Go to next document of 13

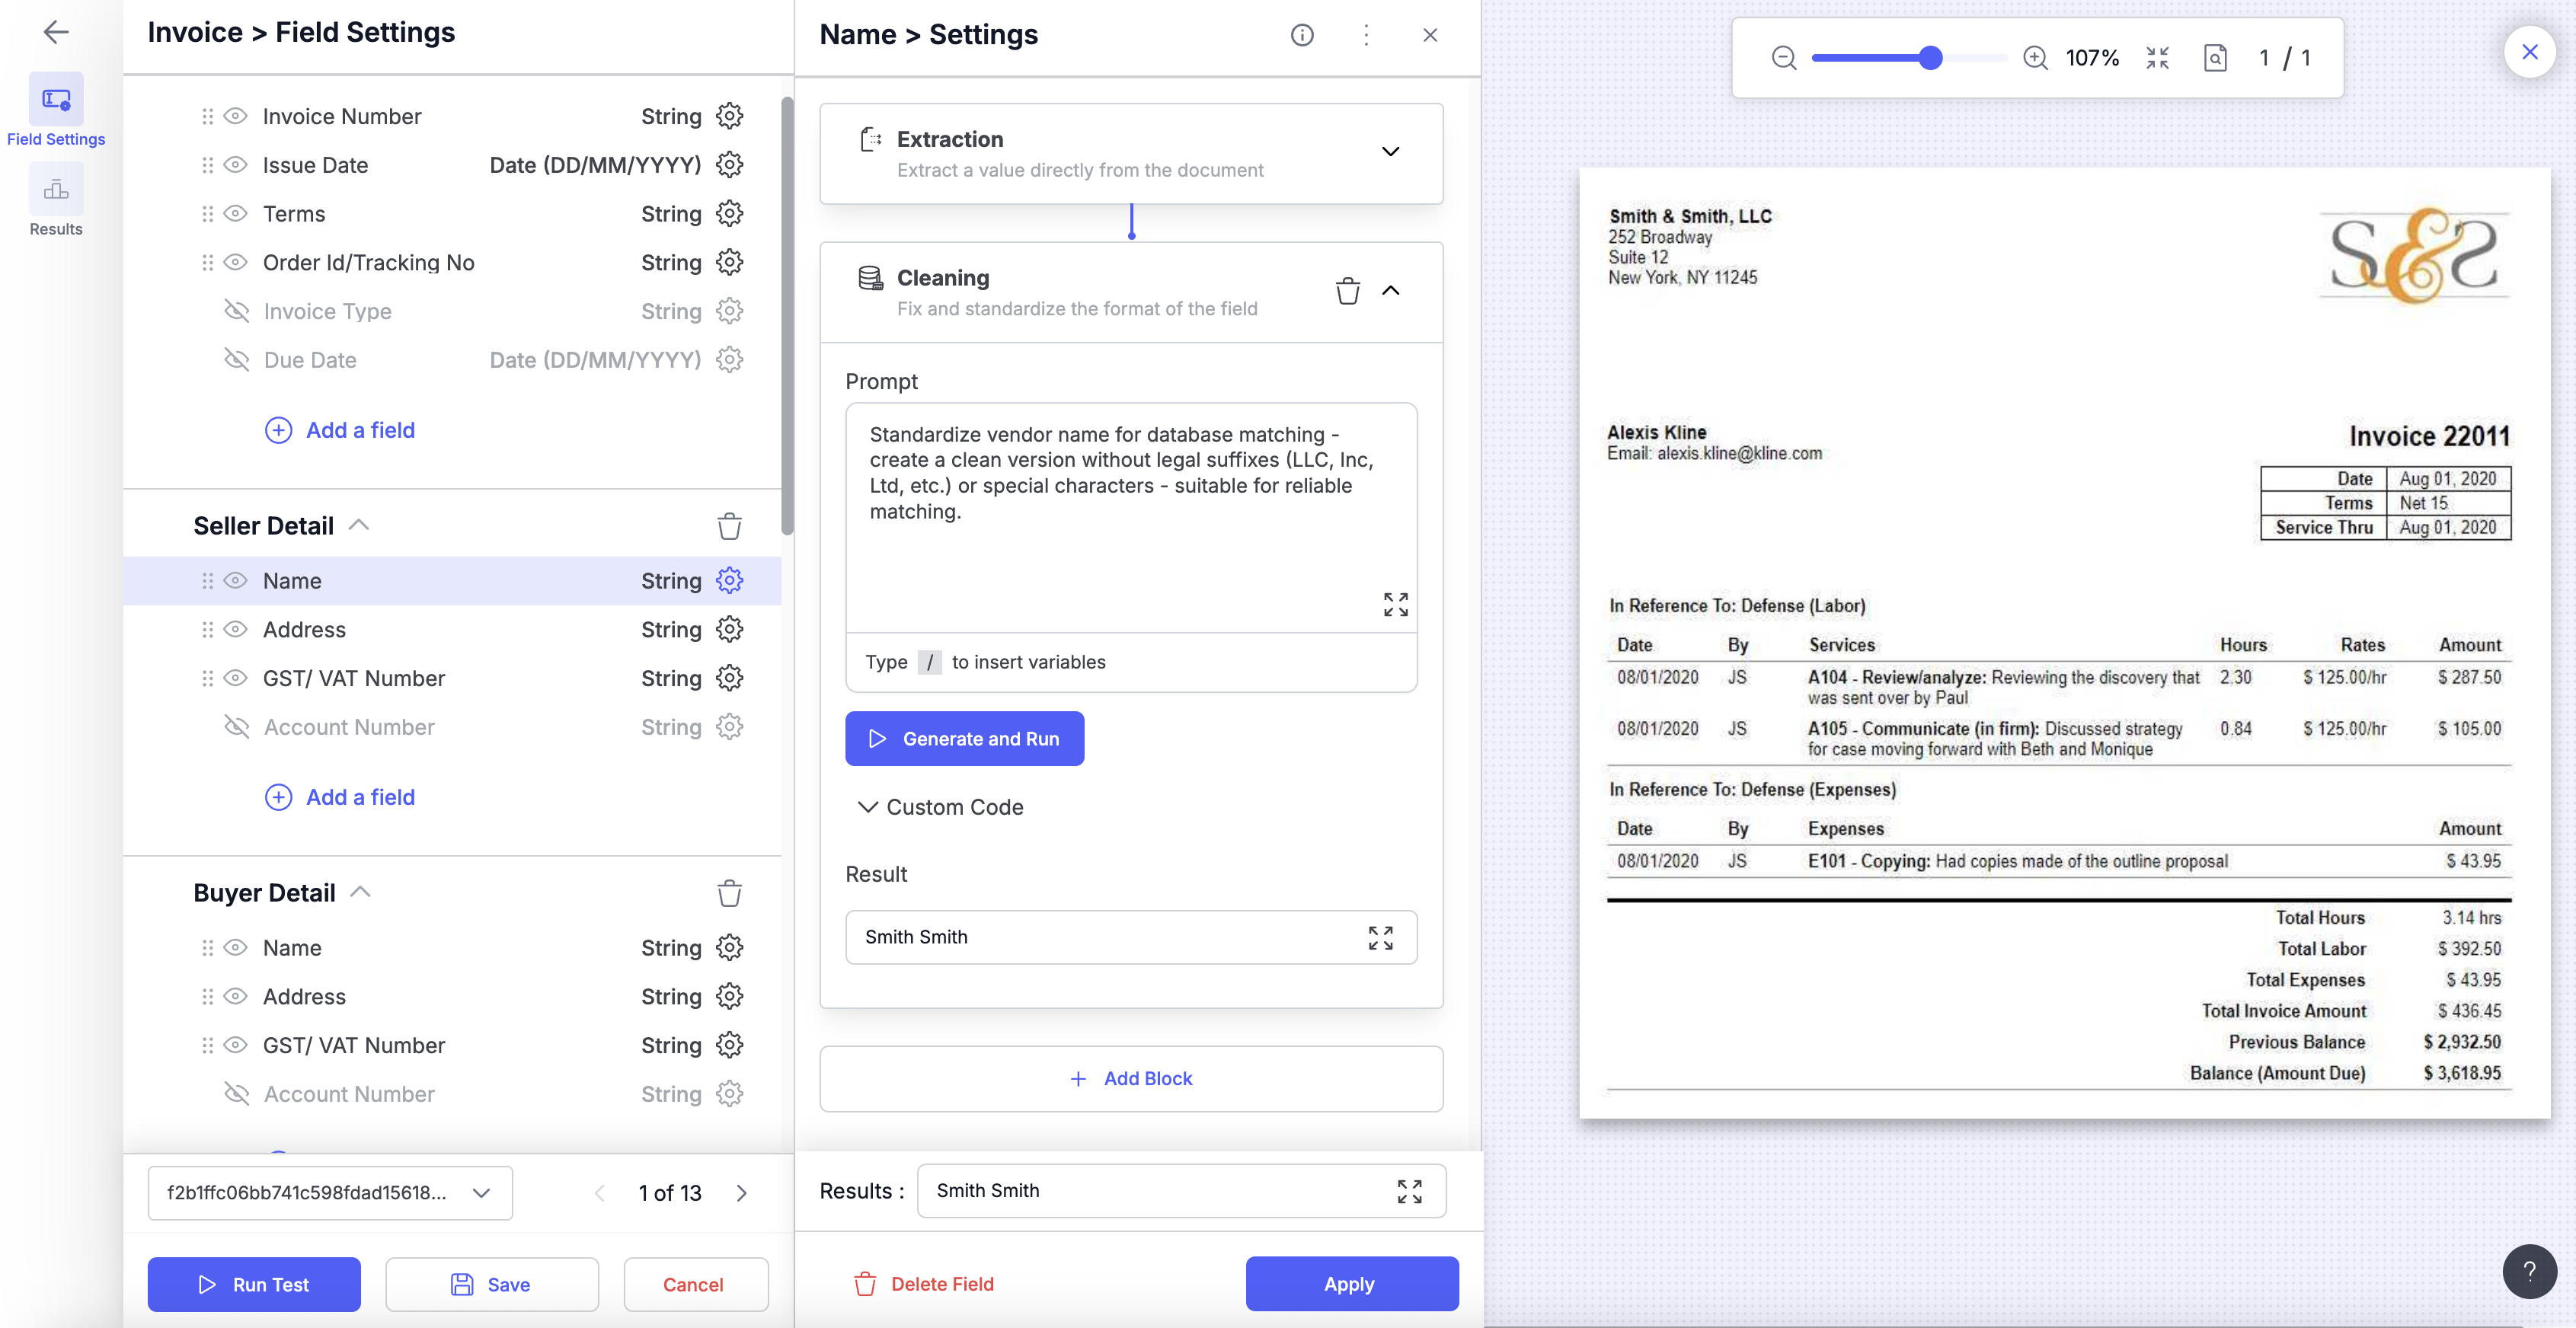point(741,1193)
